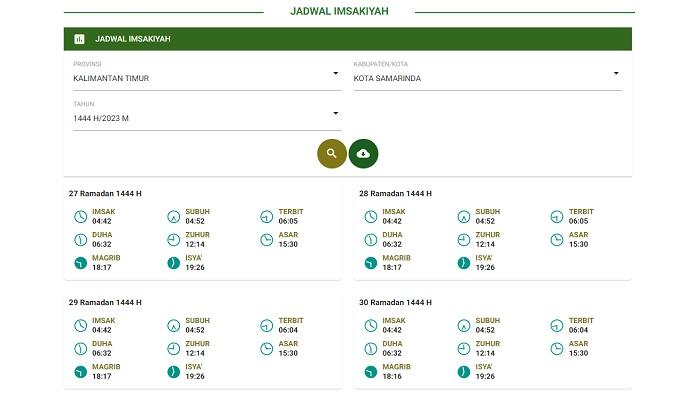Click Terbit clock icon for 29 Ramadan
The height and width of the screenshot is (393, 700).
[267, 326]
